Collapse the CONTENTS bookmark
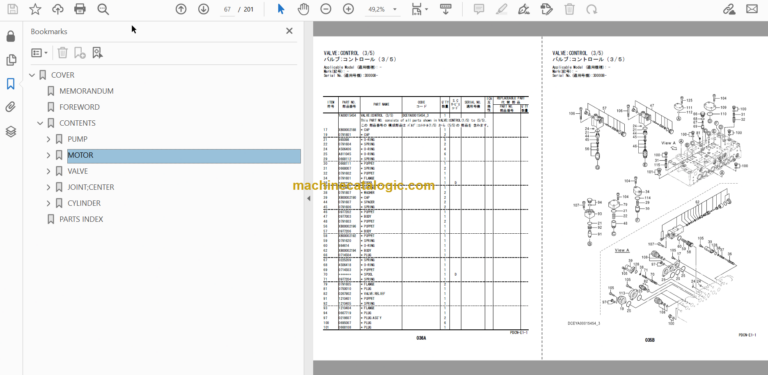The image size is (768, 375). coord(40,123)
